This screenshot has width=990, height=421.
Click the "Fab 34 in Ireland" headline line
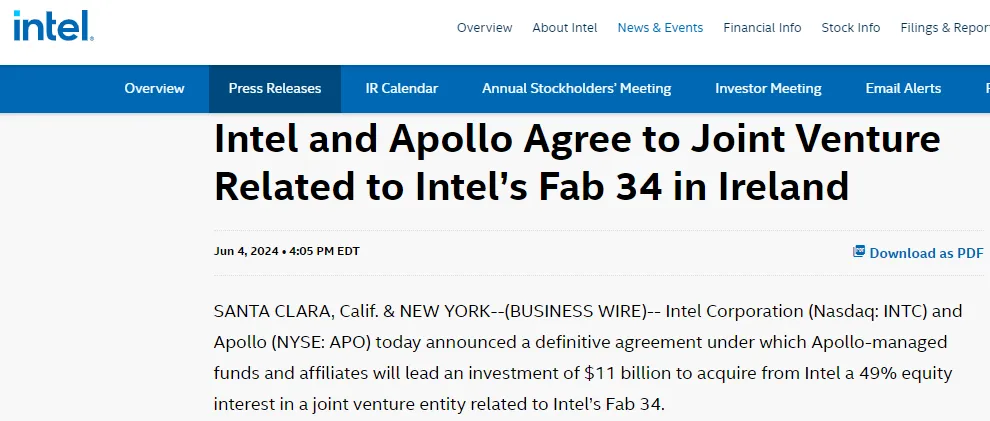pyautogui.click(x=531, y=186)
